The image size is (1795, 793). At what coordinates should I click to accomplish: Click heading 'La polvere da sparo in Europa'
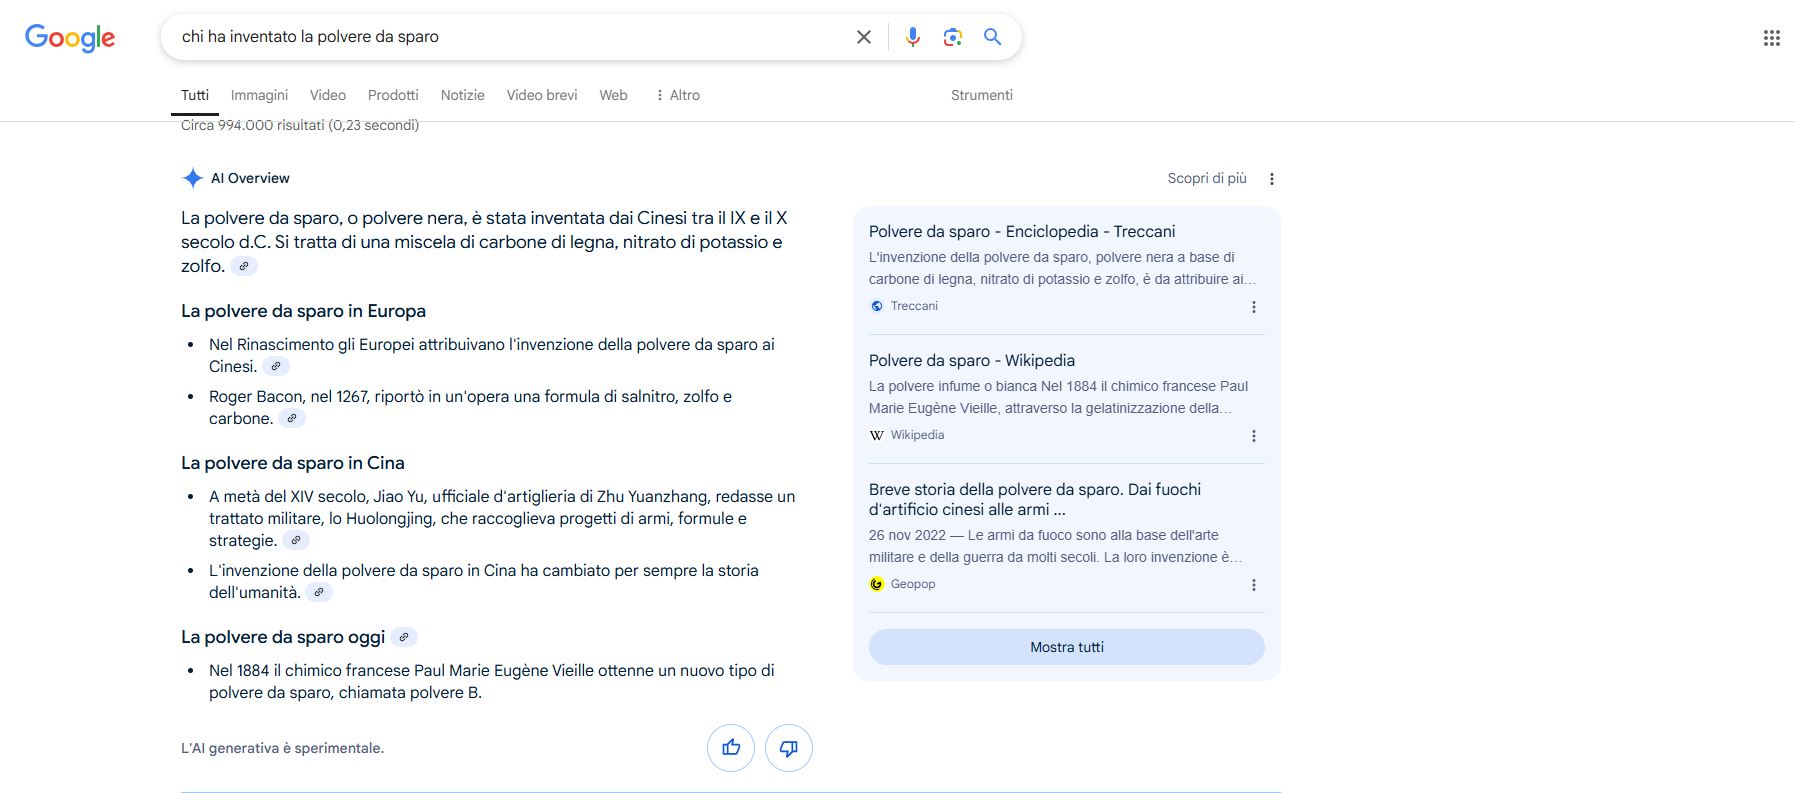pyautogui.click(x=303, y=311)
